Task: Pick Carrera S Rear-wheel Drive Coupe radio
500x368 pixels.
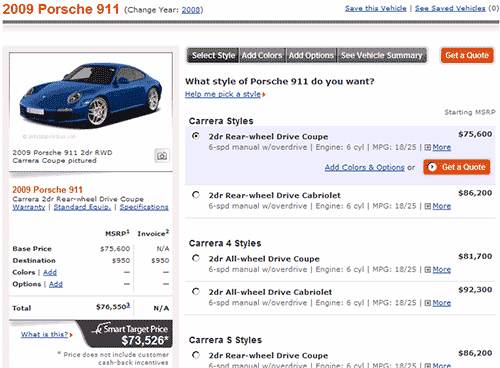Action: (x=196, y=355)
